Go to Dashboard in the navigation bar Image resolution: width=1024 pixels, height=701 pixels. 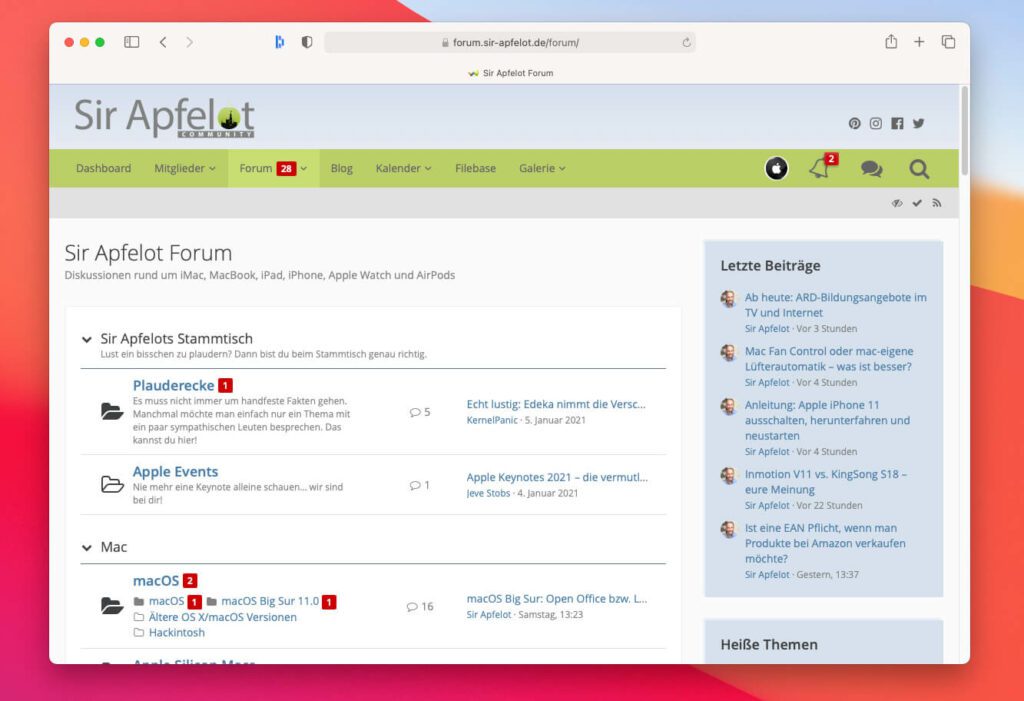point(103,168)
